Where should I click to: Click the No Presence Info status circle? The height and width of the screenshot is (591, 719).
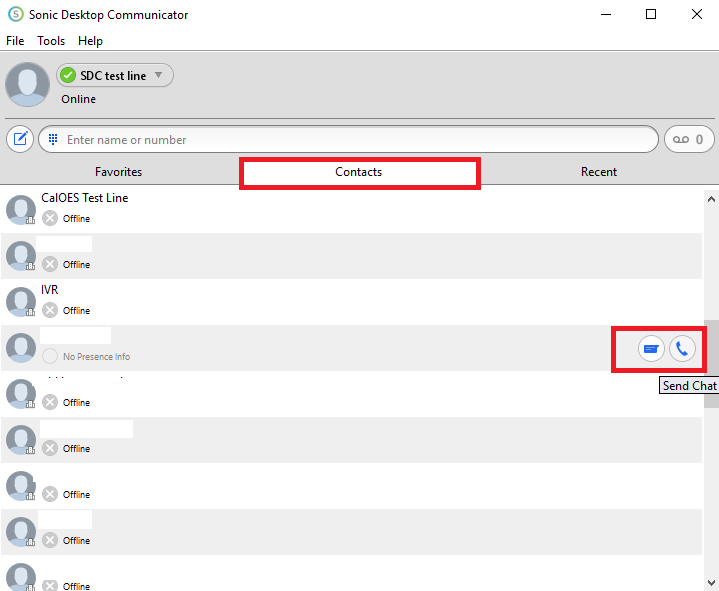(50, 356)
